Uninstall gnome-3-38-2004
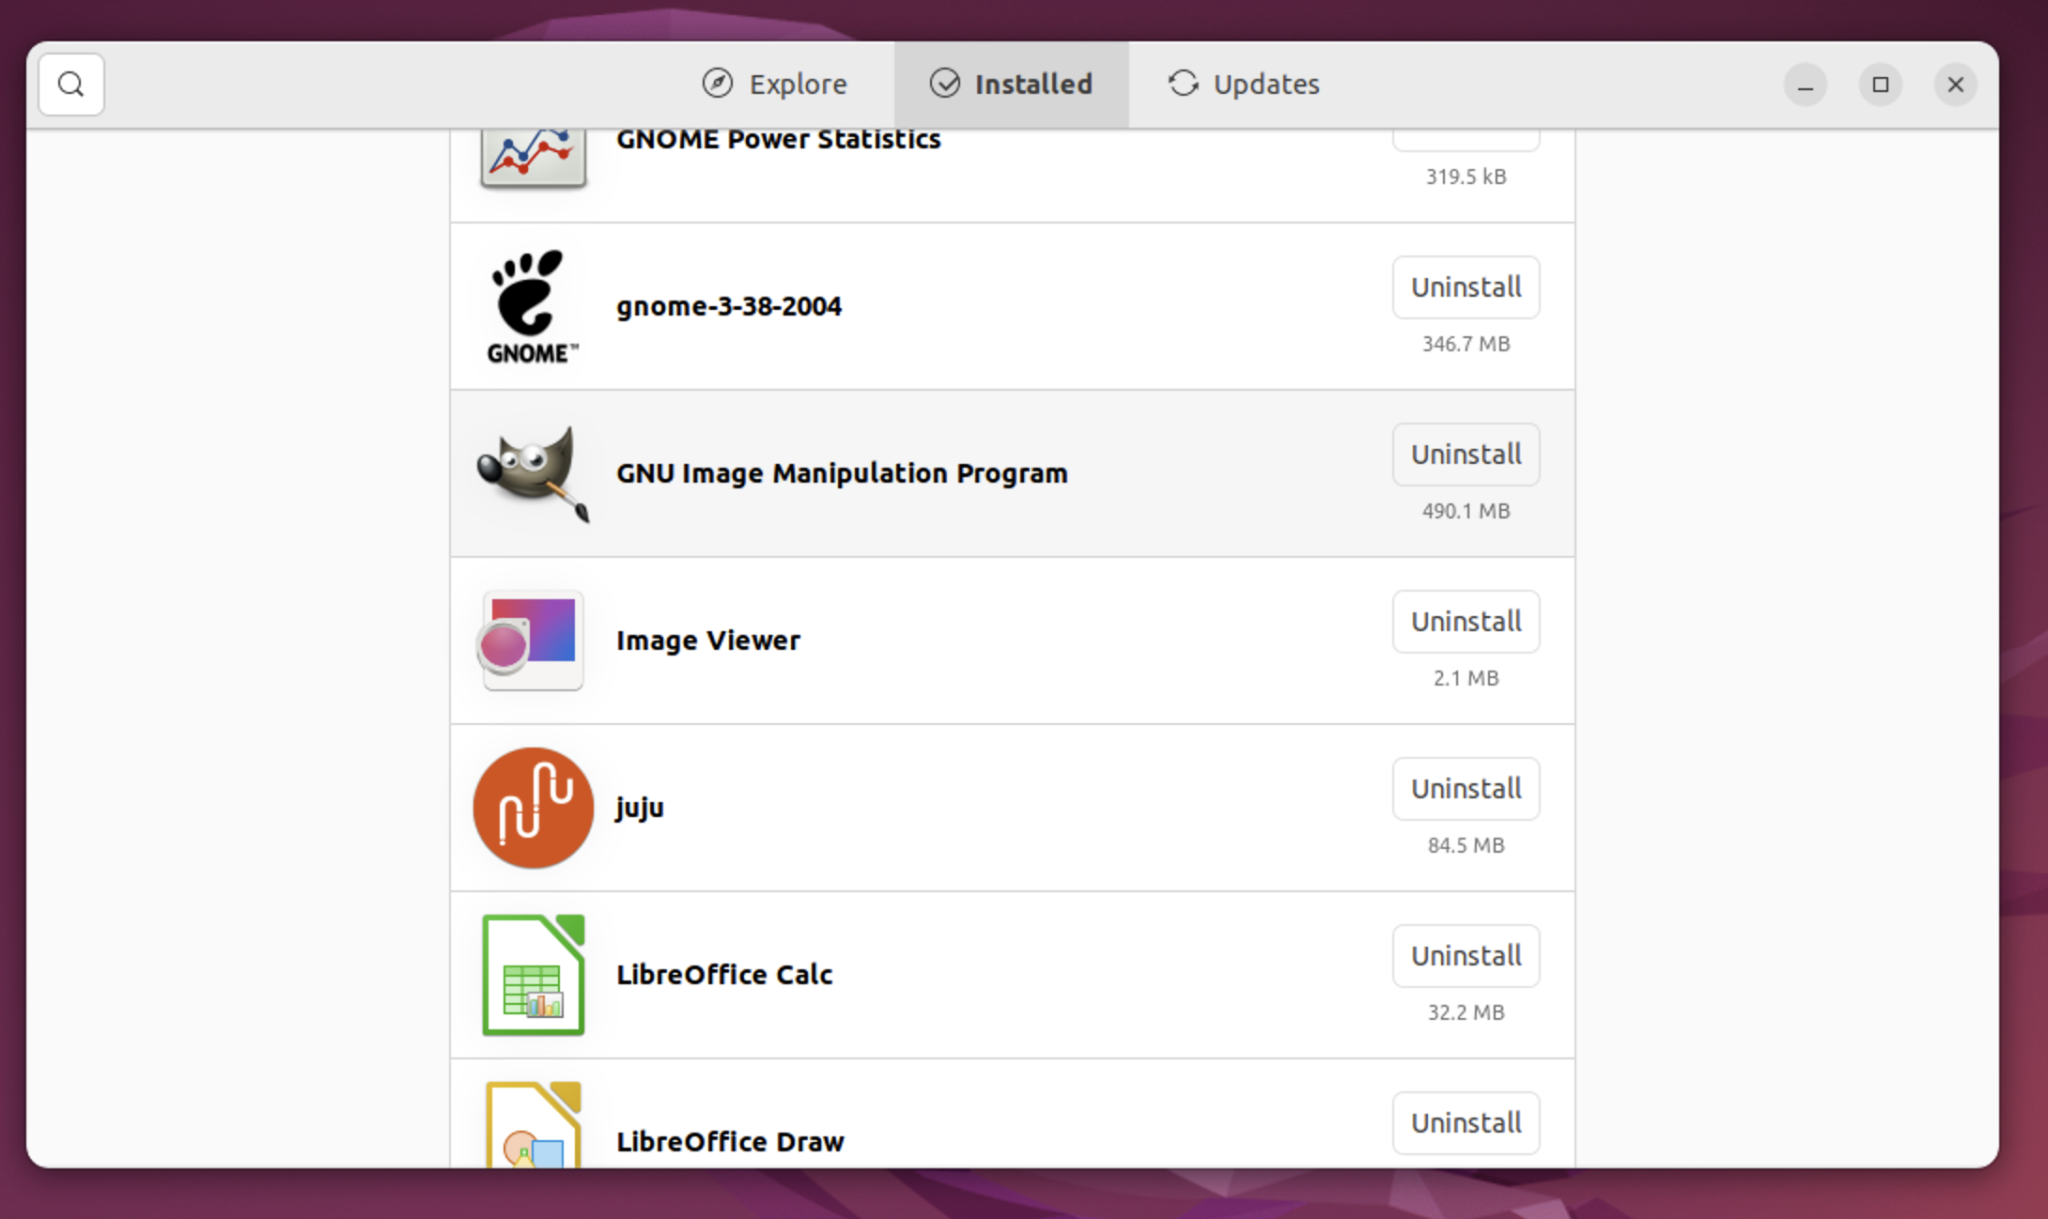Image resolution: width=2048 pixels, height=1219 pixels. pos(1465,287)
